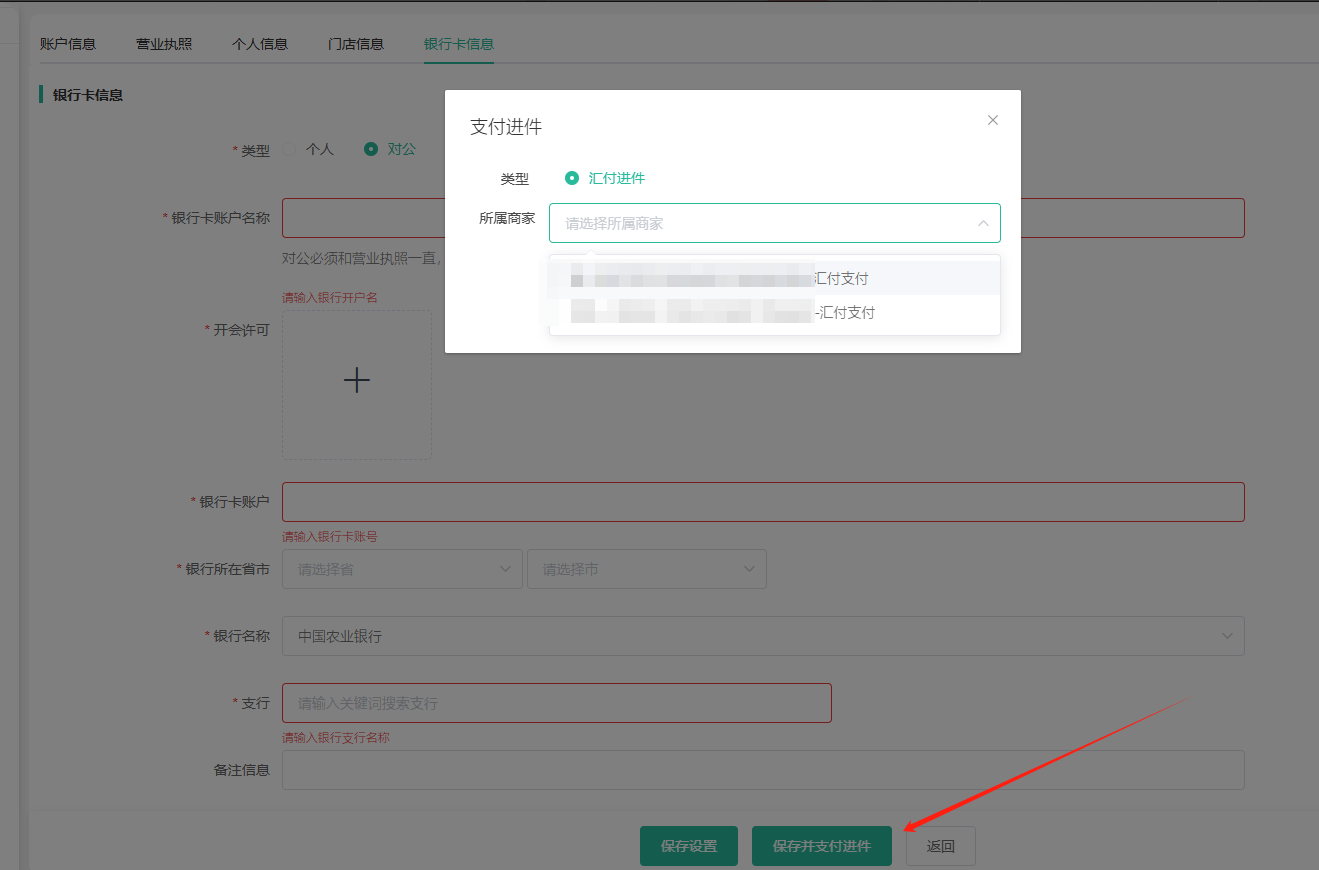Close the 支付进件 dialog
The image size is (1319, 870).
coord(992,120)
